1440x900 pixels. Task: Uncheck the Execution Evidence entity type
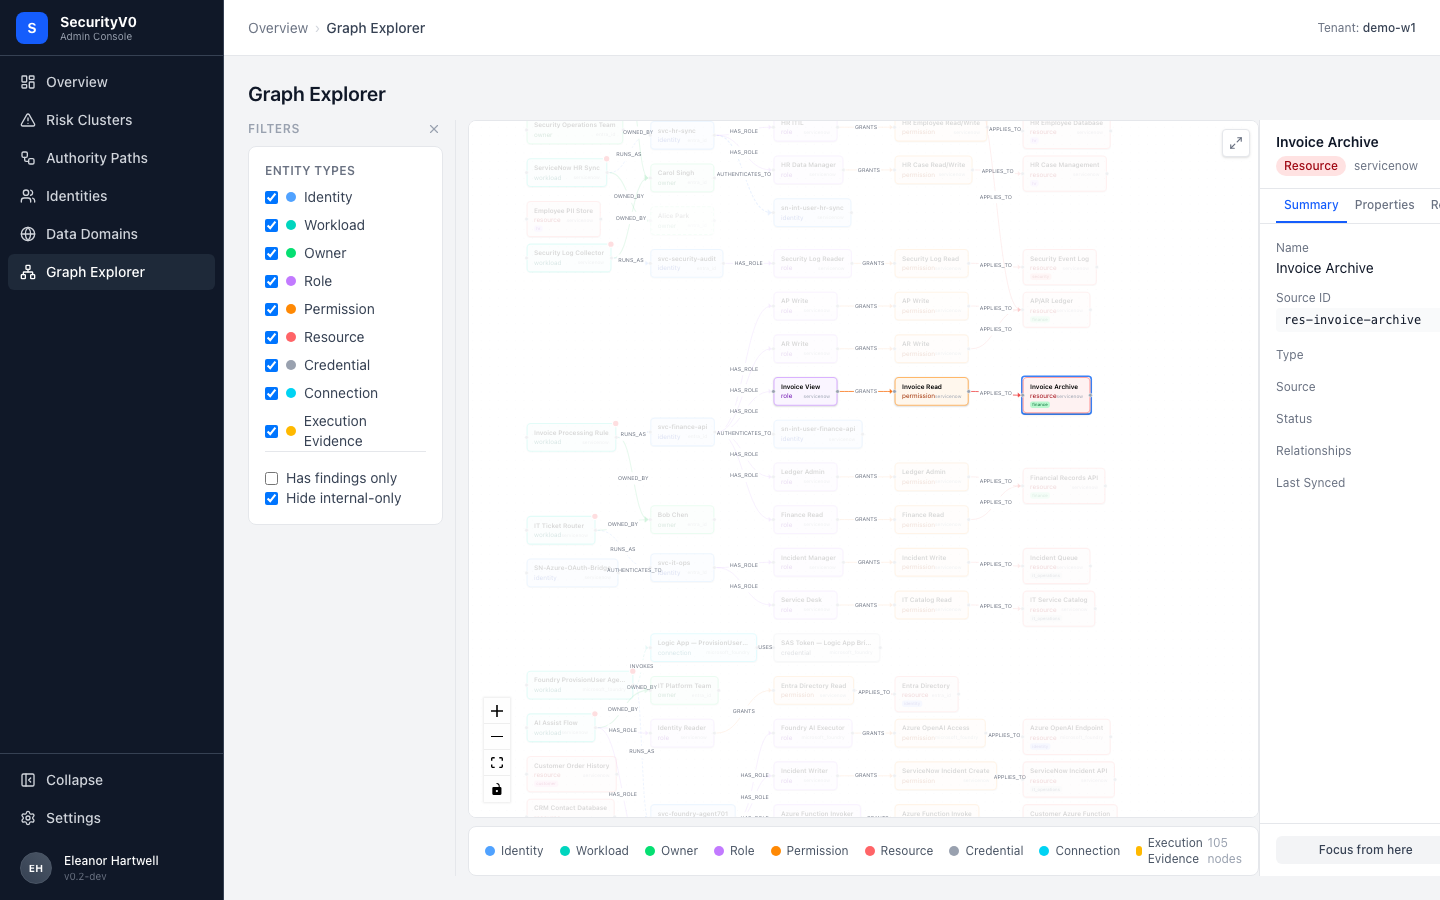pyautogui.click(x=271, y=431)
